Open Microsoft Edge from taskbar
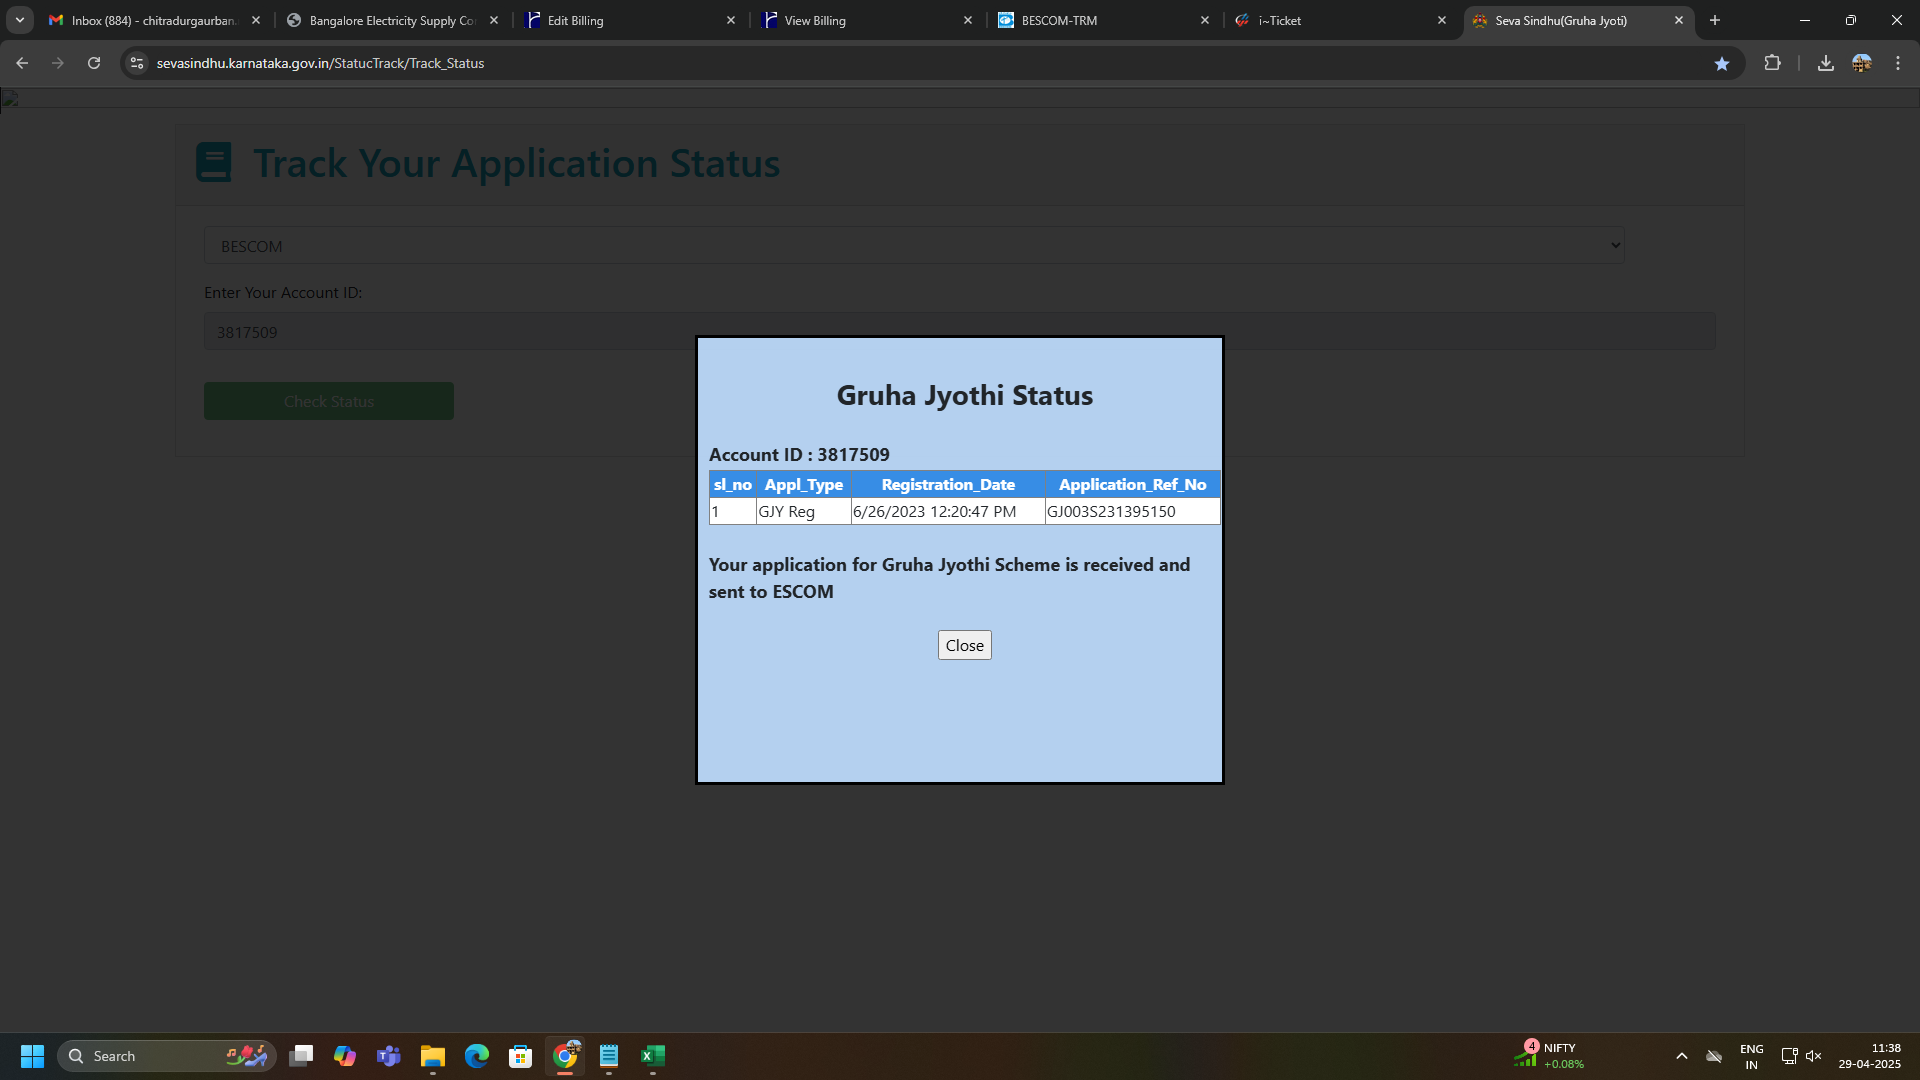The height and width of the screenshot is (1080, 1920). [477, 1056]
